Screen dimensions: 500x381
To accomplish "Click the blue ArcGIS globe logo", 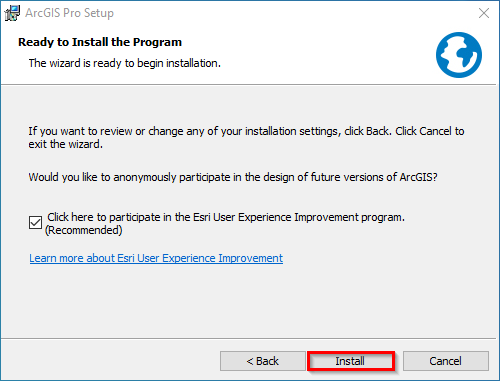I will click(x=459, y=55).
